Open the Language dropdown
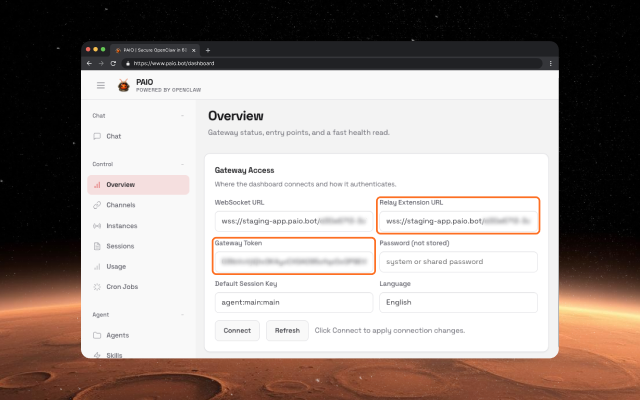640x400 pixels. tap(457, 302)
